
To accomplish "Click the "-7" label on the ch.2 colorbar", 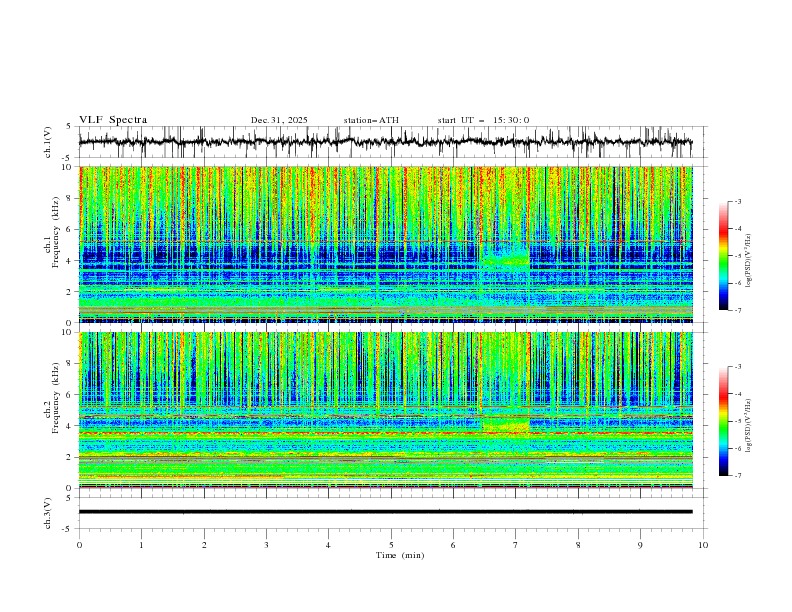I will tap(738, 476).
